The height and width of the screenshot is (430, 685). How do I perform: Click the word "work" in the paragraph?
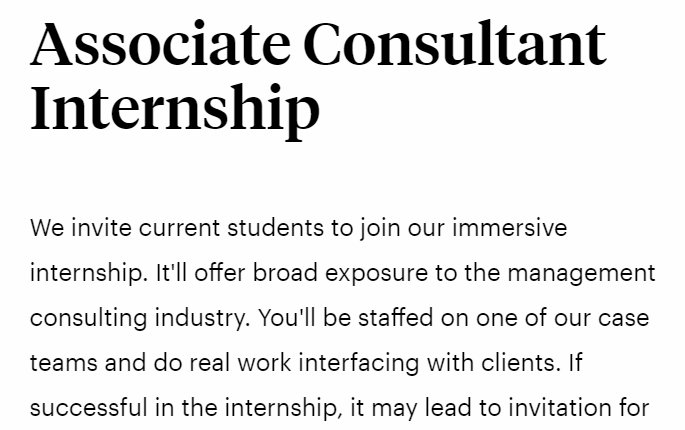(x=264, y=364)
